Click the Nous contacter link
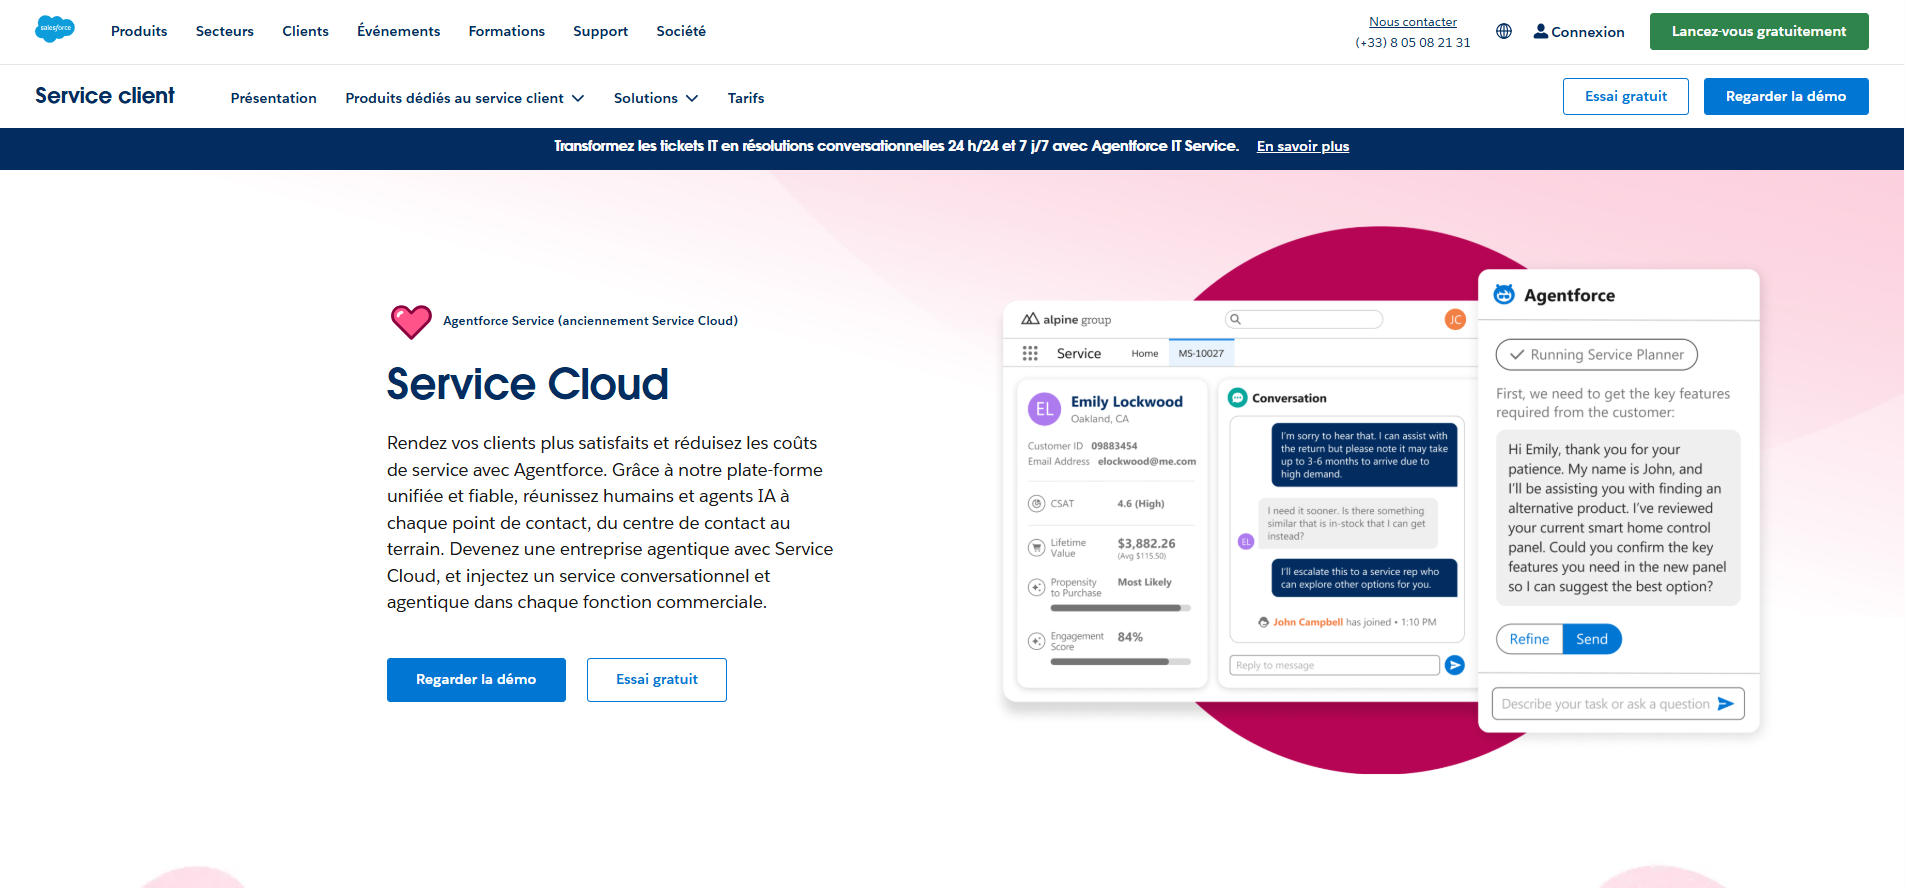The height and width of the screenshot is (888, 1905). (1413, 21)
